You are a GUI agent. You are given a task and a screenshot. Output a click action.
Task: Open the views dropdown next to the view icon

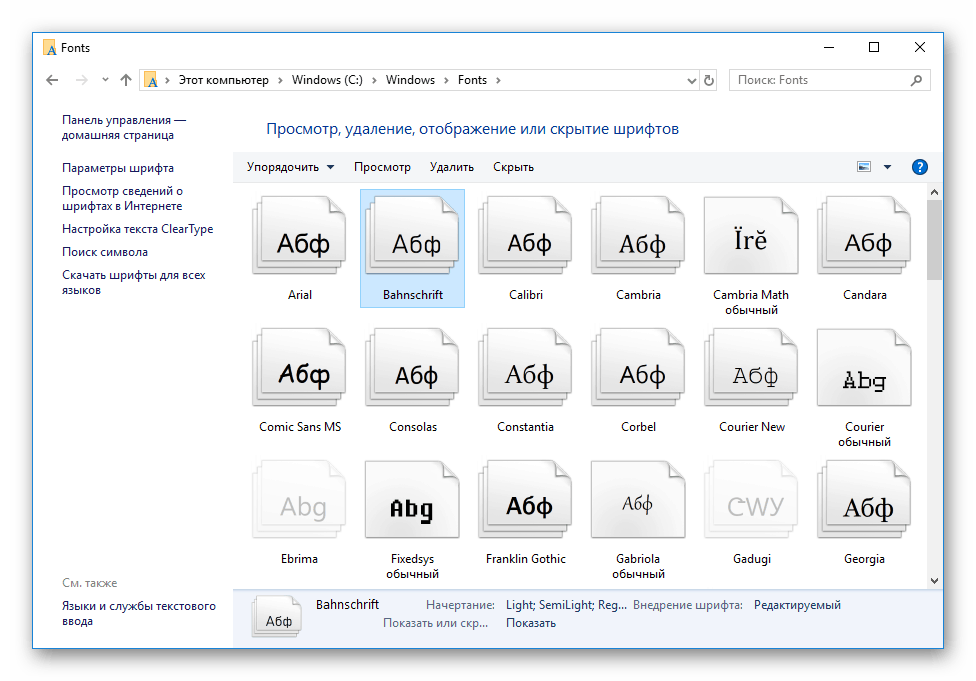[x=885, y=166]
